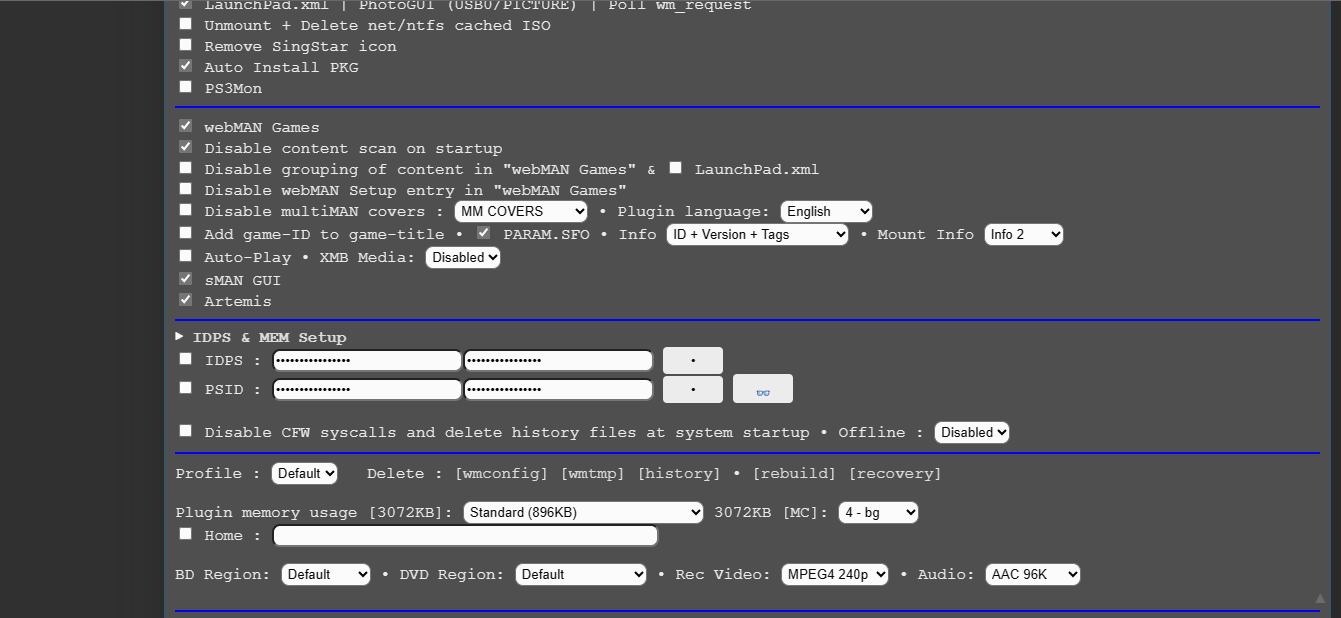The height and width of the screenshot is (618, 1341).
Task: Open the Mount Info dropdown
Action: pyautogui.click(x=1023, y=234)
